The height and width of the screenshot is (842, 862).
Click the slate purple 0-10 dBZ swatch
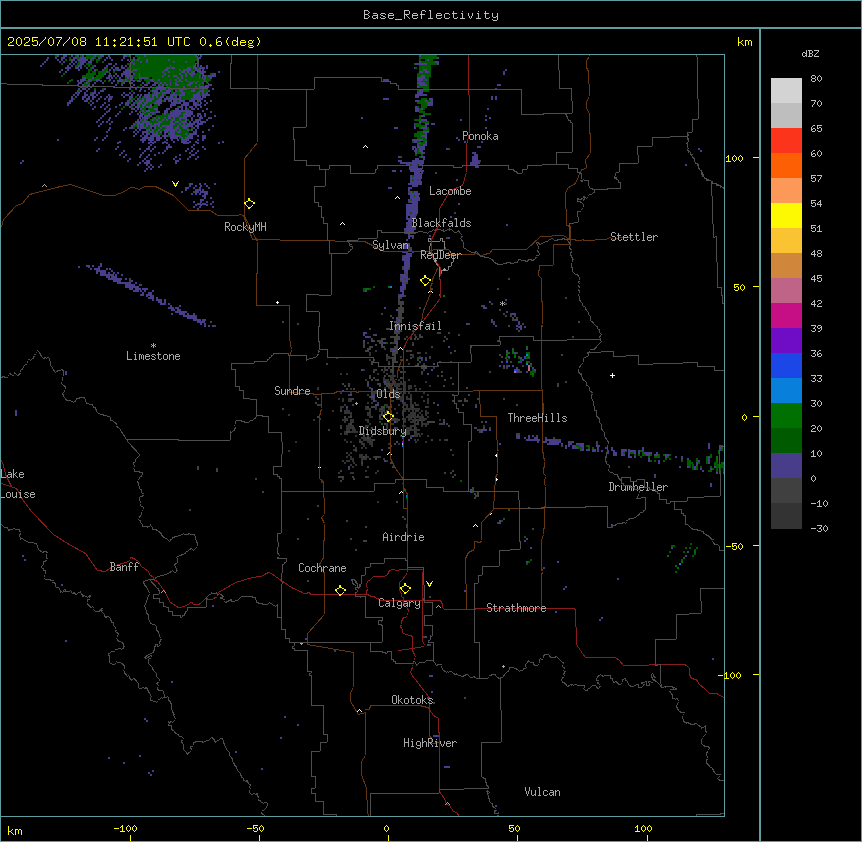[x=786, y=466]
